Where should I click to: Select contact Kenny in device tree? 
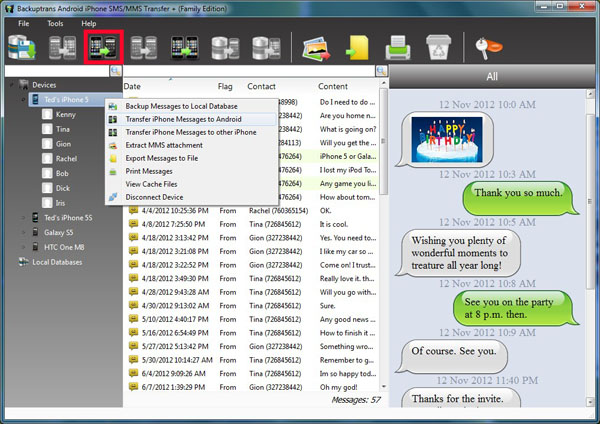(65, 114)
